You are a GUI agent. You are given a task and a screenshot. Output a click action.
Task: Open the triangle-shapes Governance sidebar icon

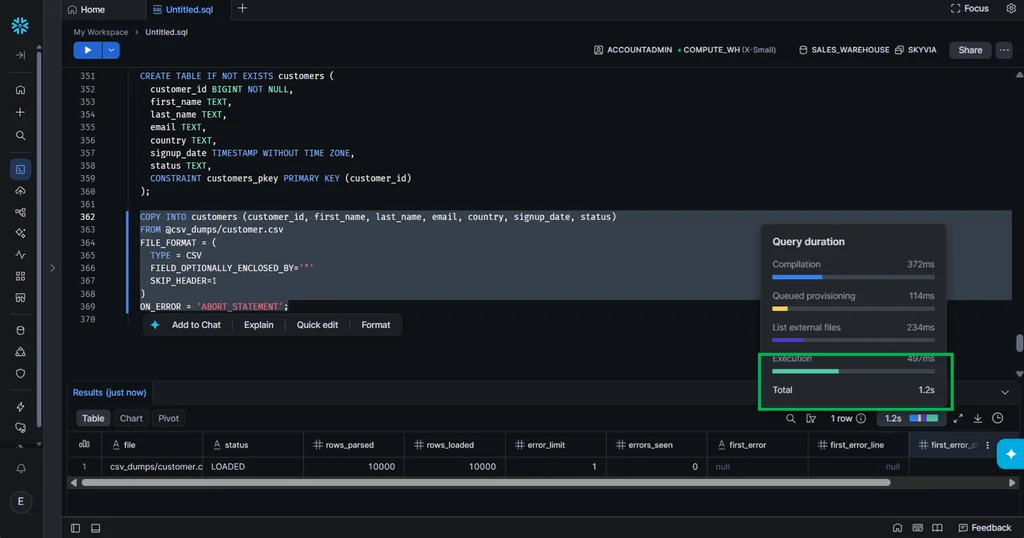pos(20,352)
